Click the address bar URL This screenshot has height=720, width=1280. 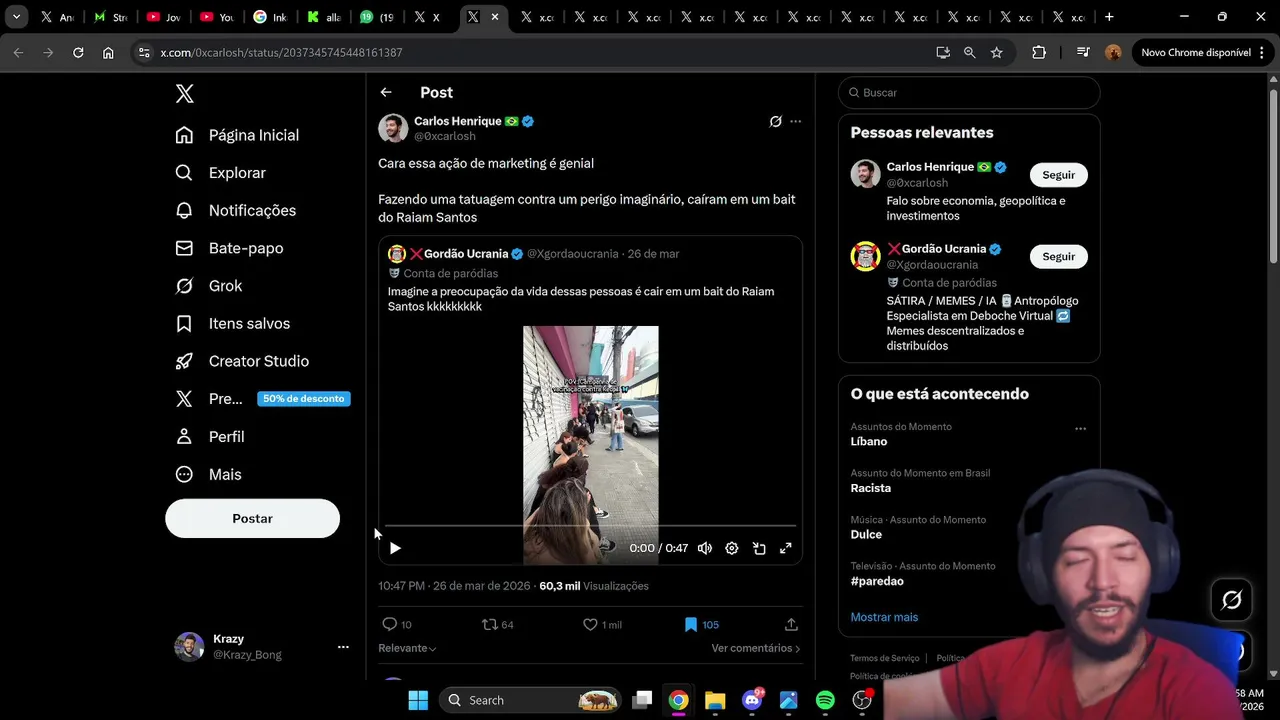(x=281, y=53)
